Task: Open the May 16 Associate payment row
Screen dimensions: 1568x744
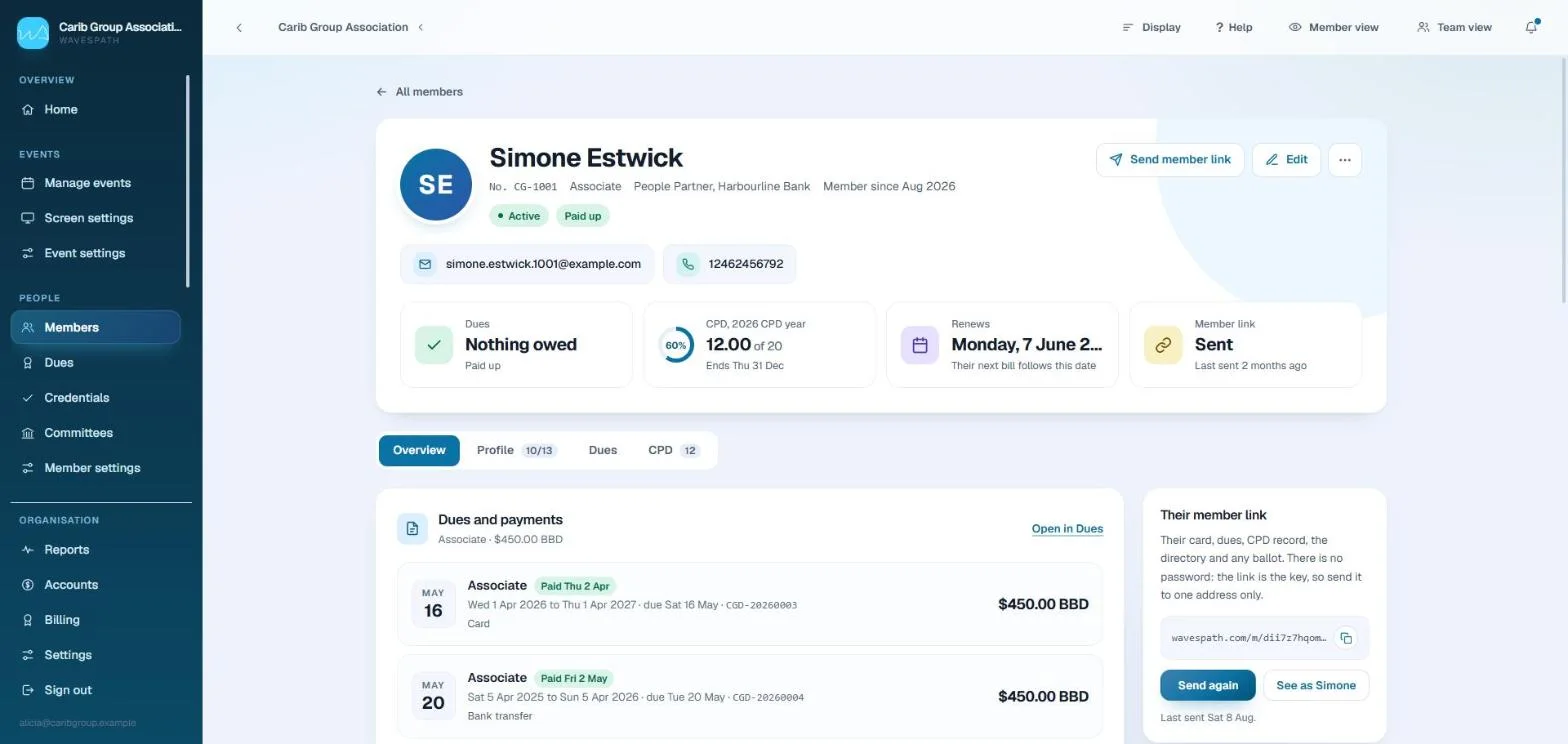Action: (x=750, y=604)
